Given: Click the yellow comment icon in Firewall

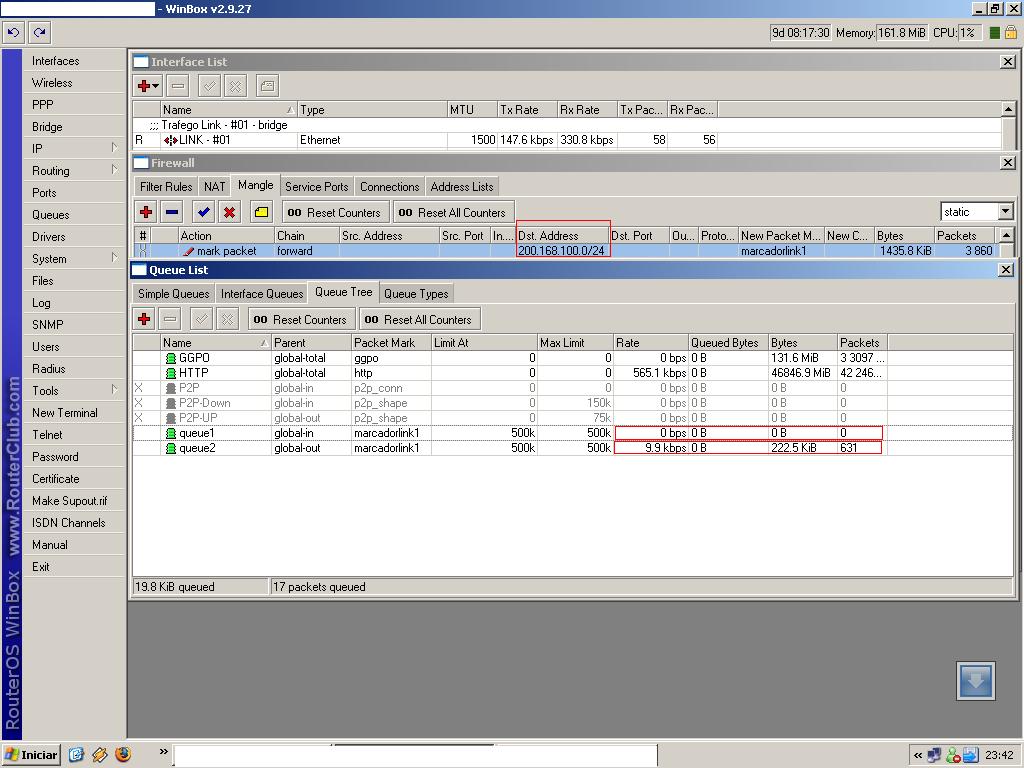Looking at the screenshot, I should [261, 212].
